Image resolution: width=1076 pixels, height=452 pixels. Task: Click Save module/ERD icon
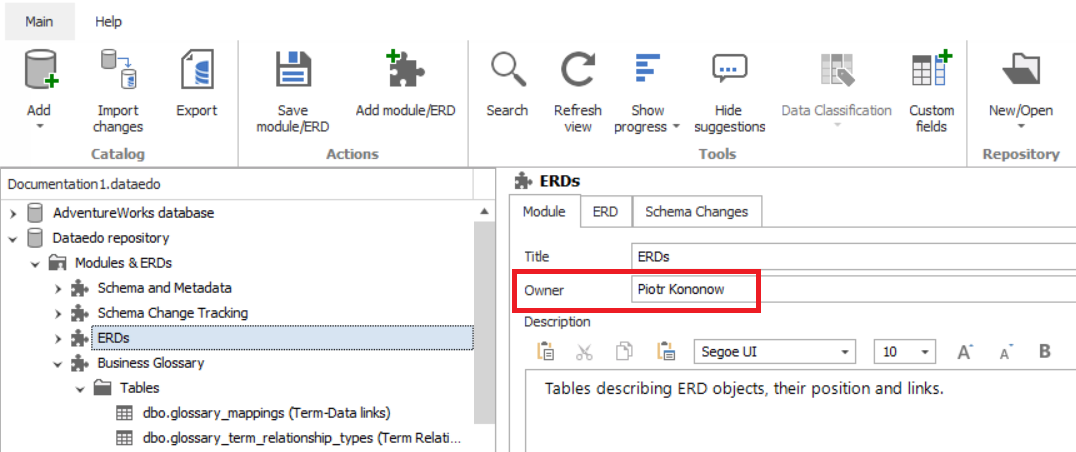(x=293, y=72)
